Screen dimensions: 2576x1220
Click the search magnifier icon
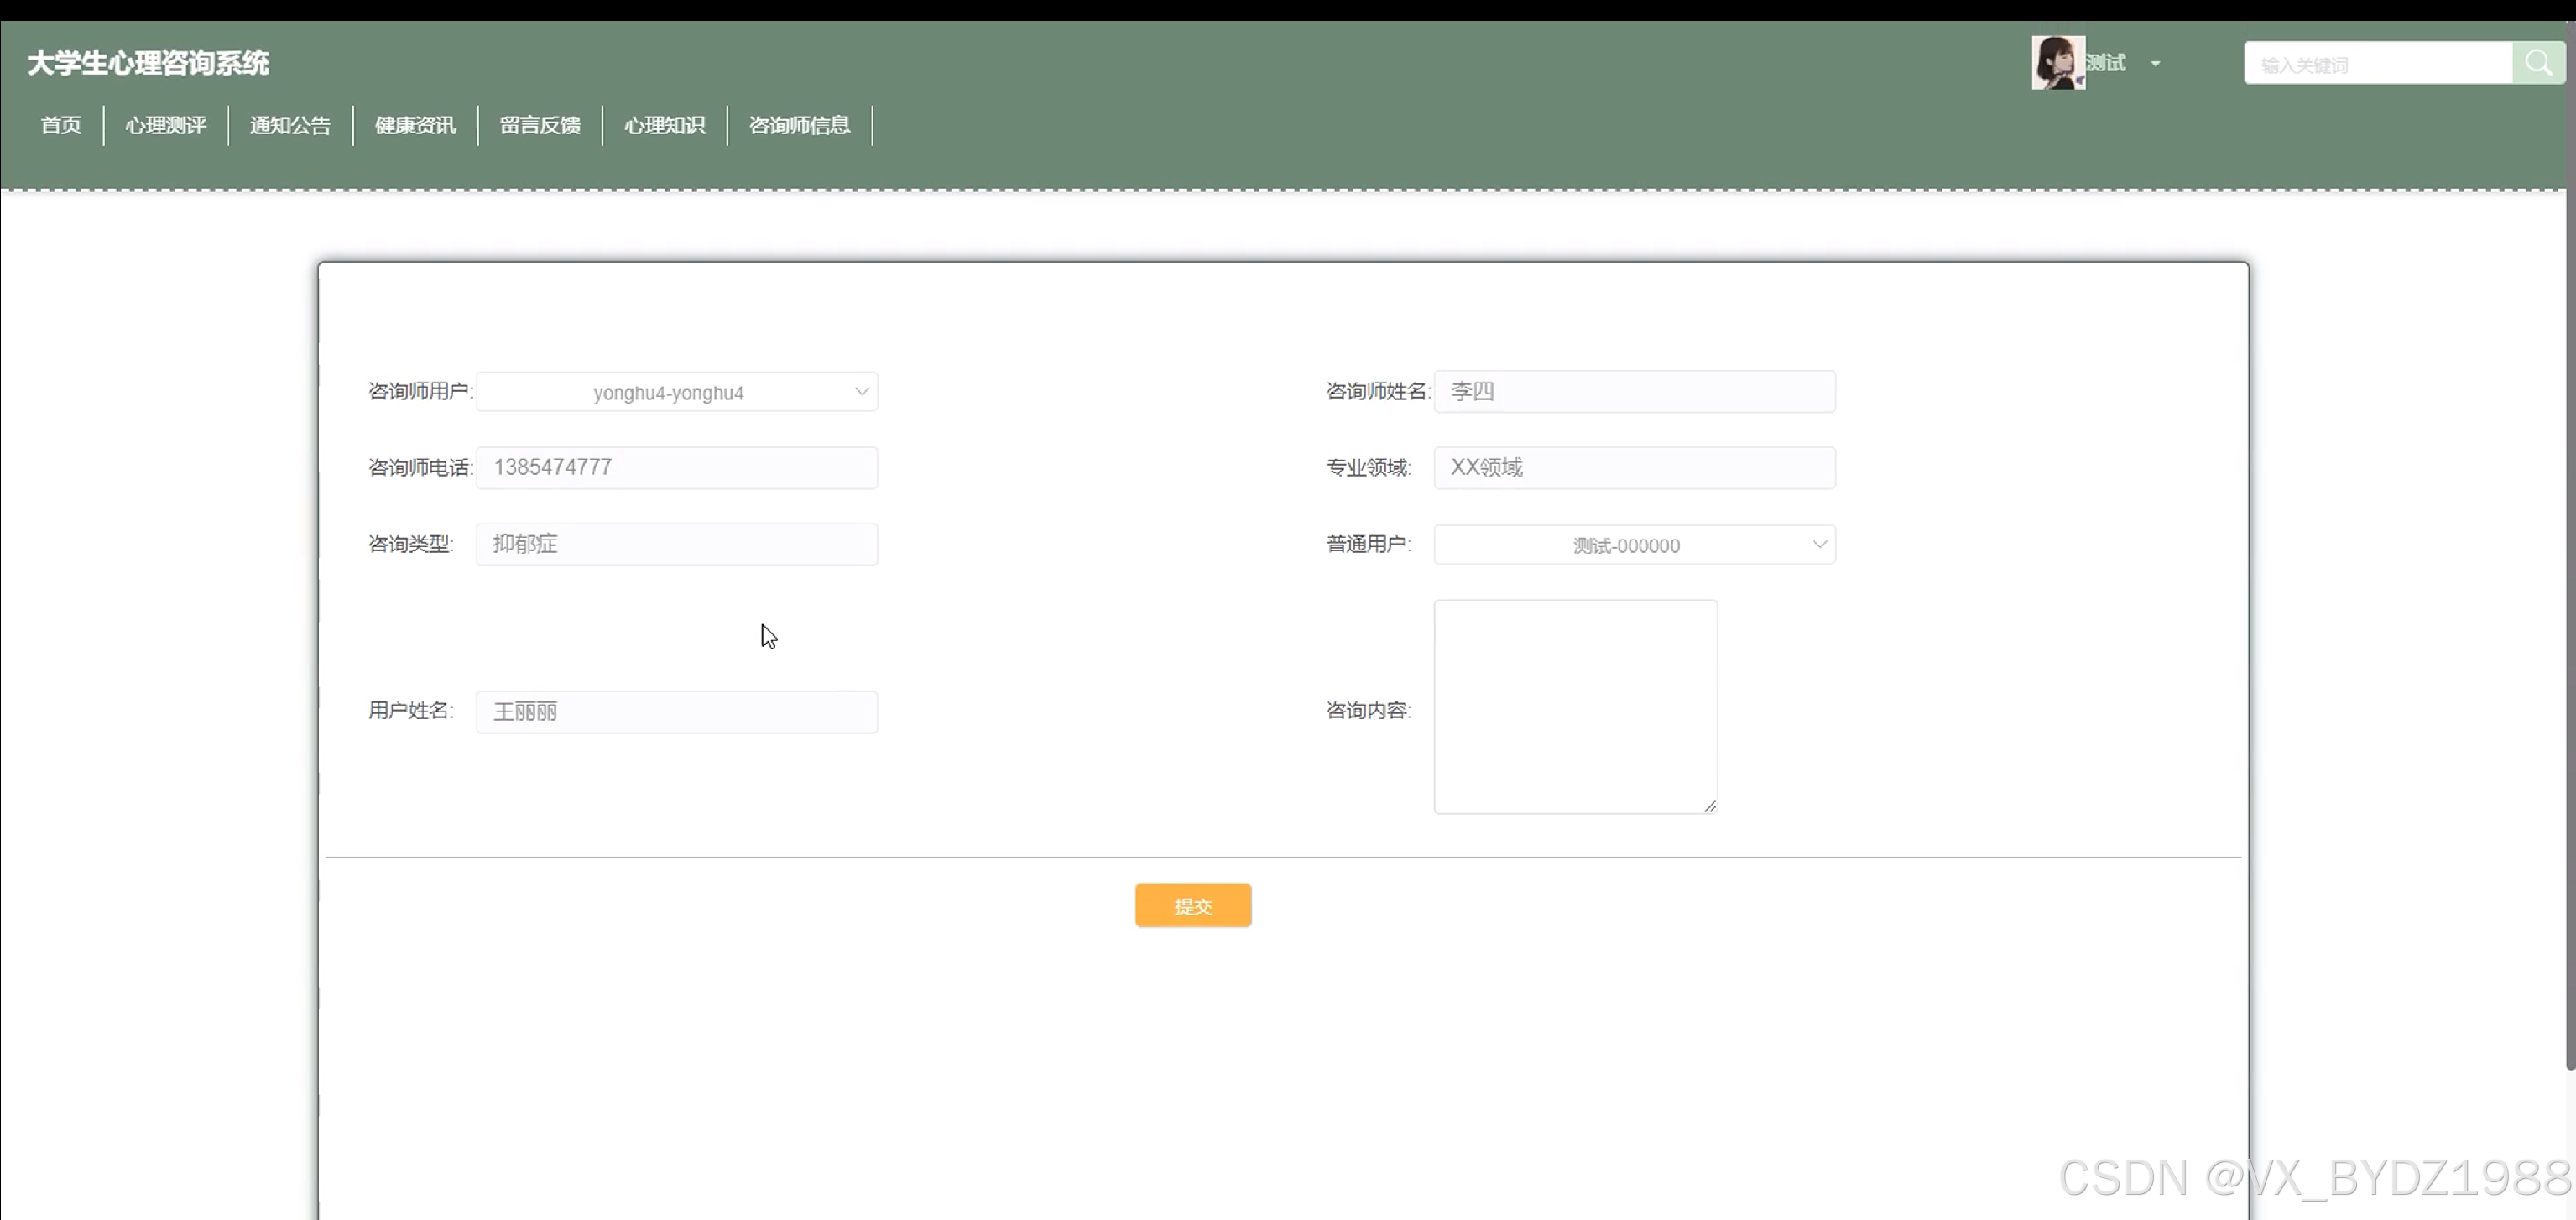[x=2538, y=63]
